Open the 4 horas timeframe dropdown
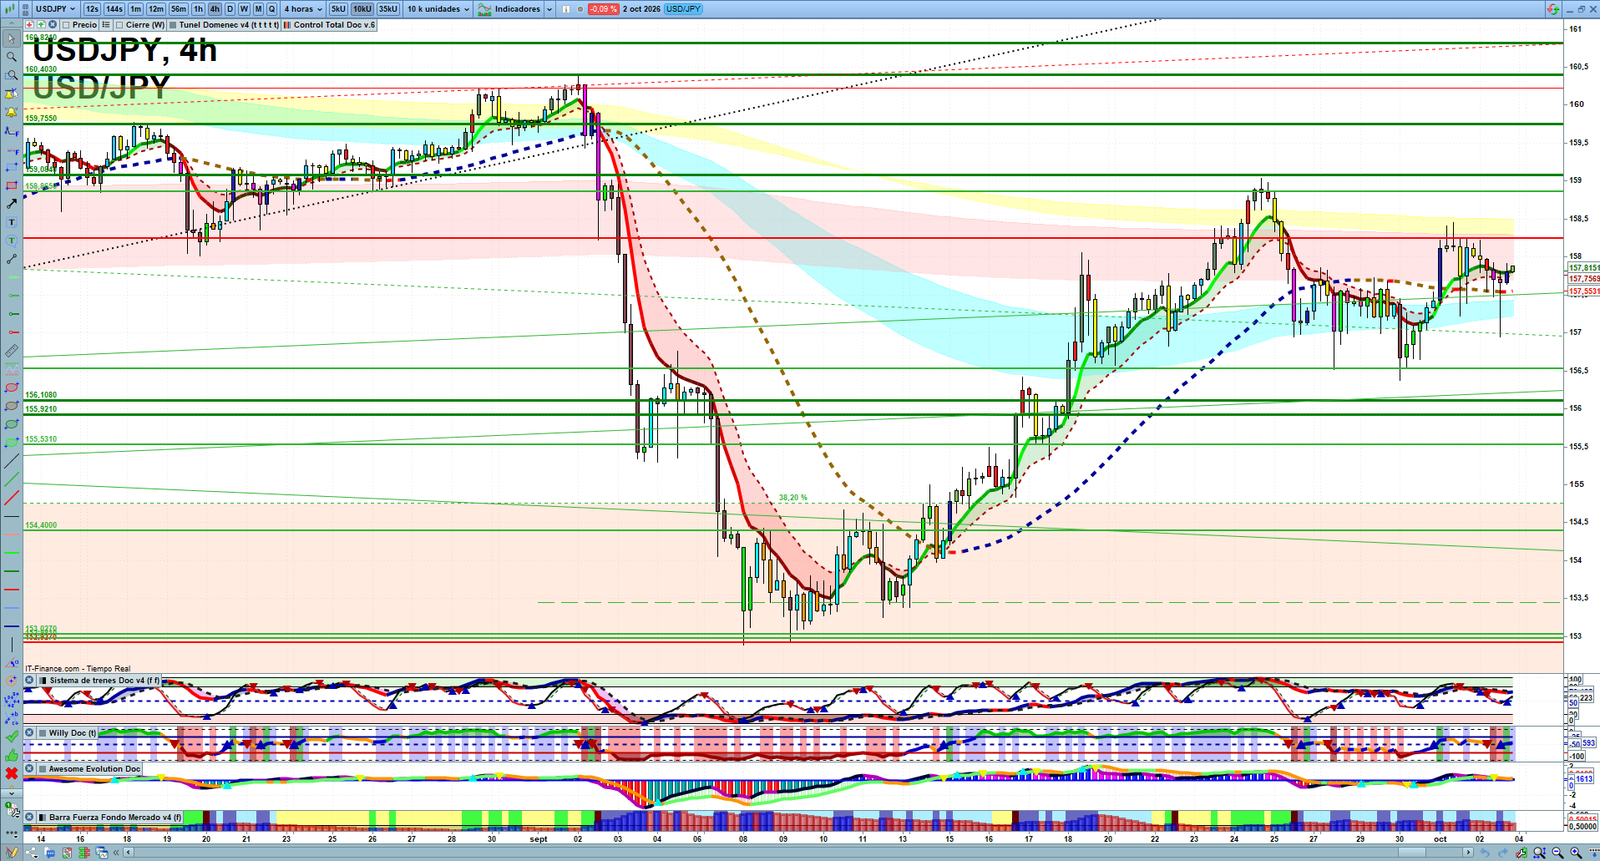 pos(304,9)
